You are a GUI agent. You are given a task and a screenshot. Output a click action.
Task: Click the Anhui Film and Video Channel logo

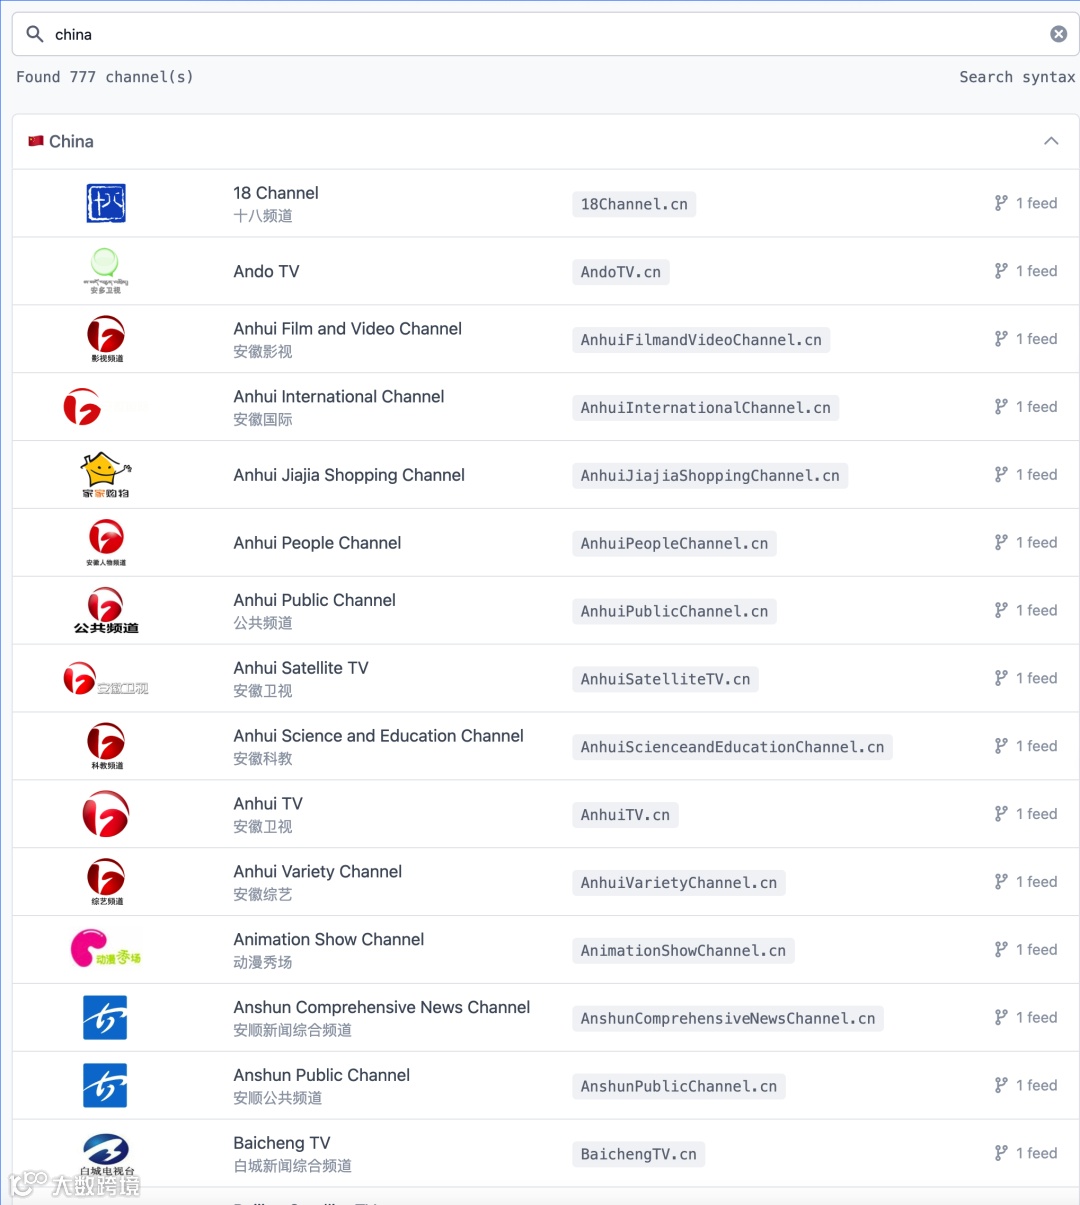[106, 339]
